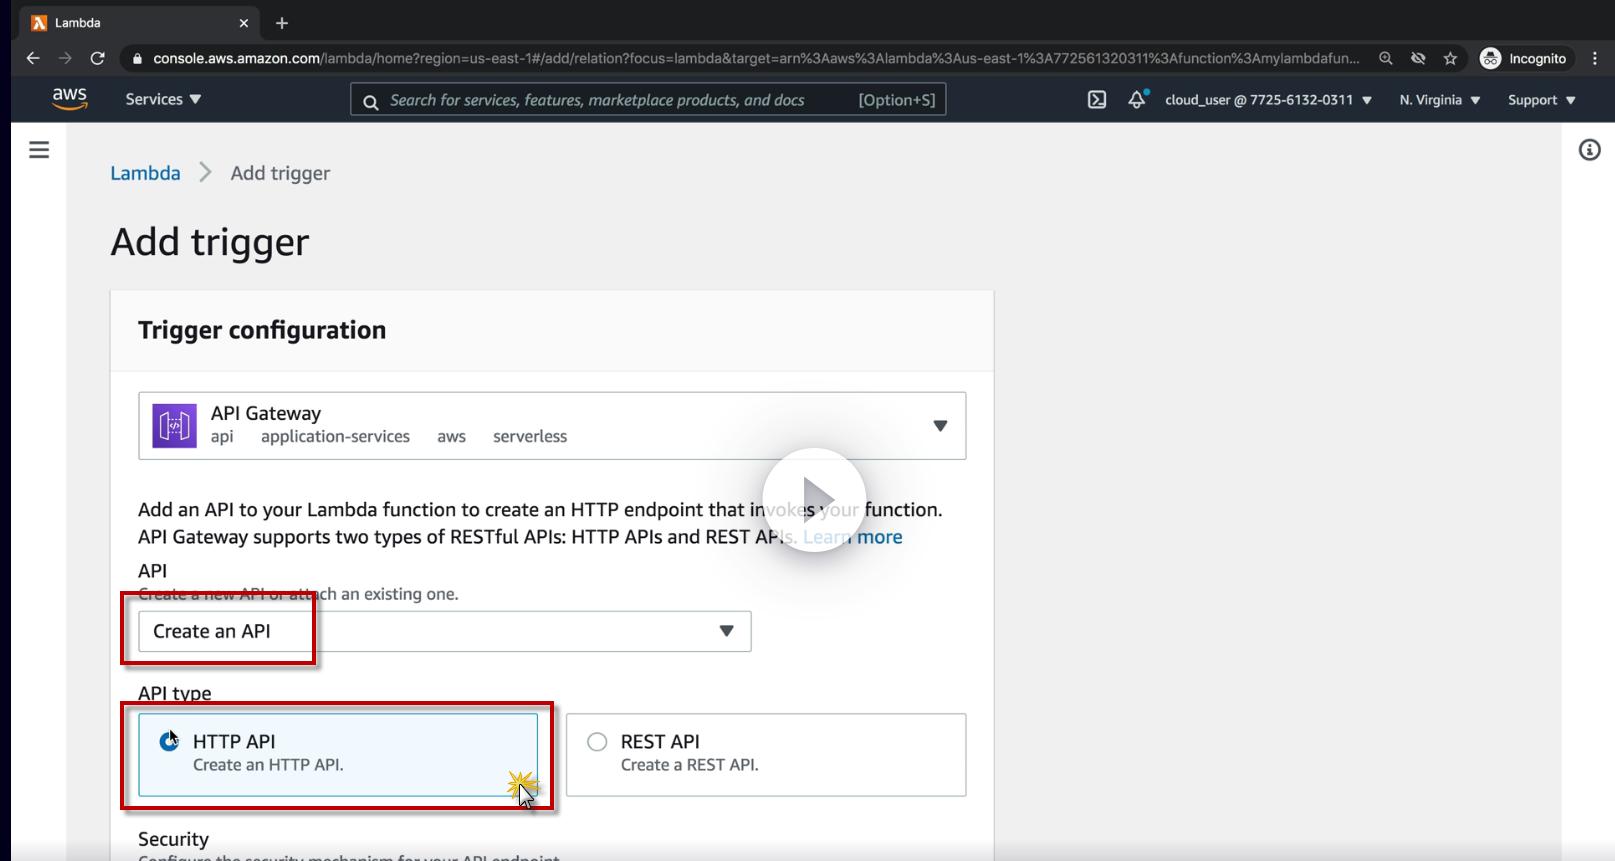This screenshot has width=1615, height=861.
Task: Click the API Gateway service icon
Action: [x=174, y=425]
